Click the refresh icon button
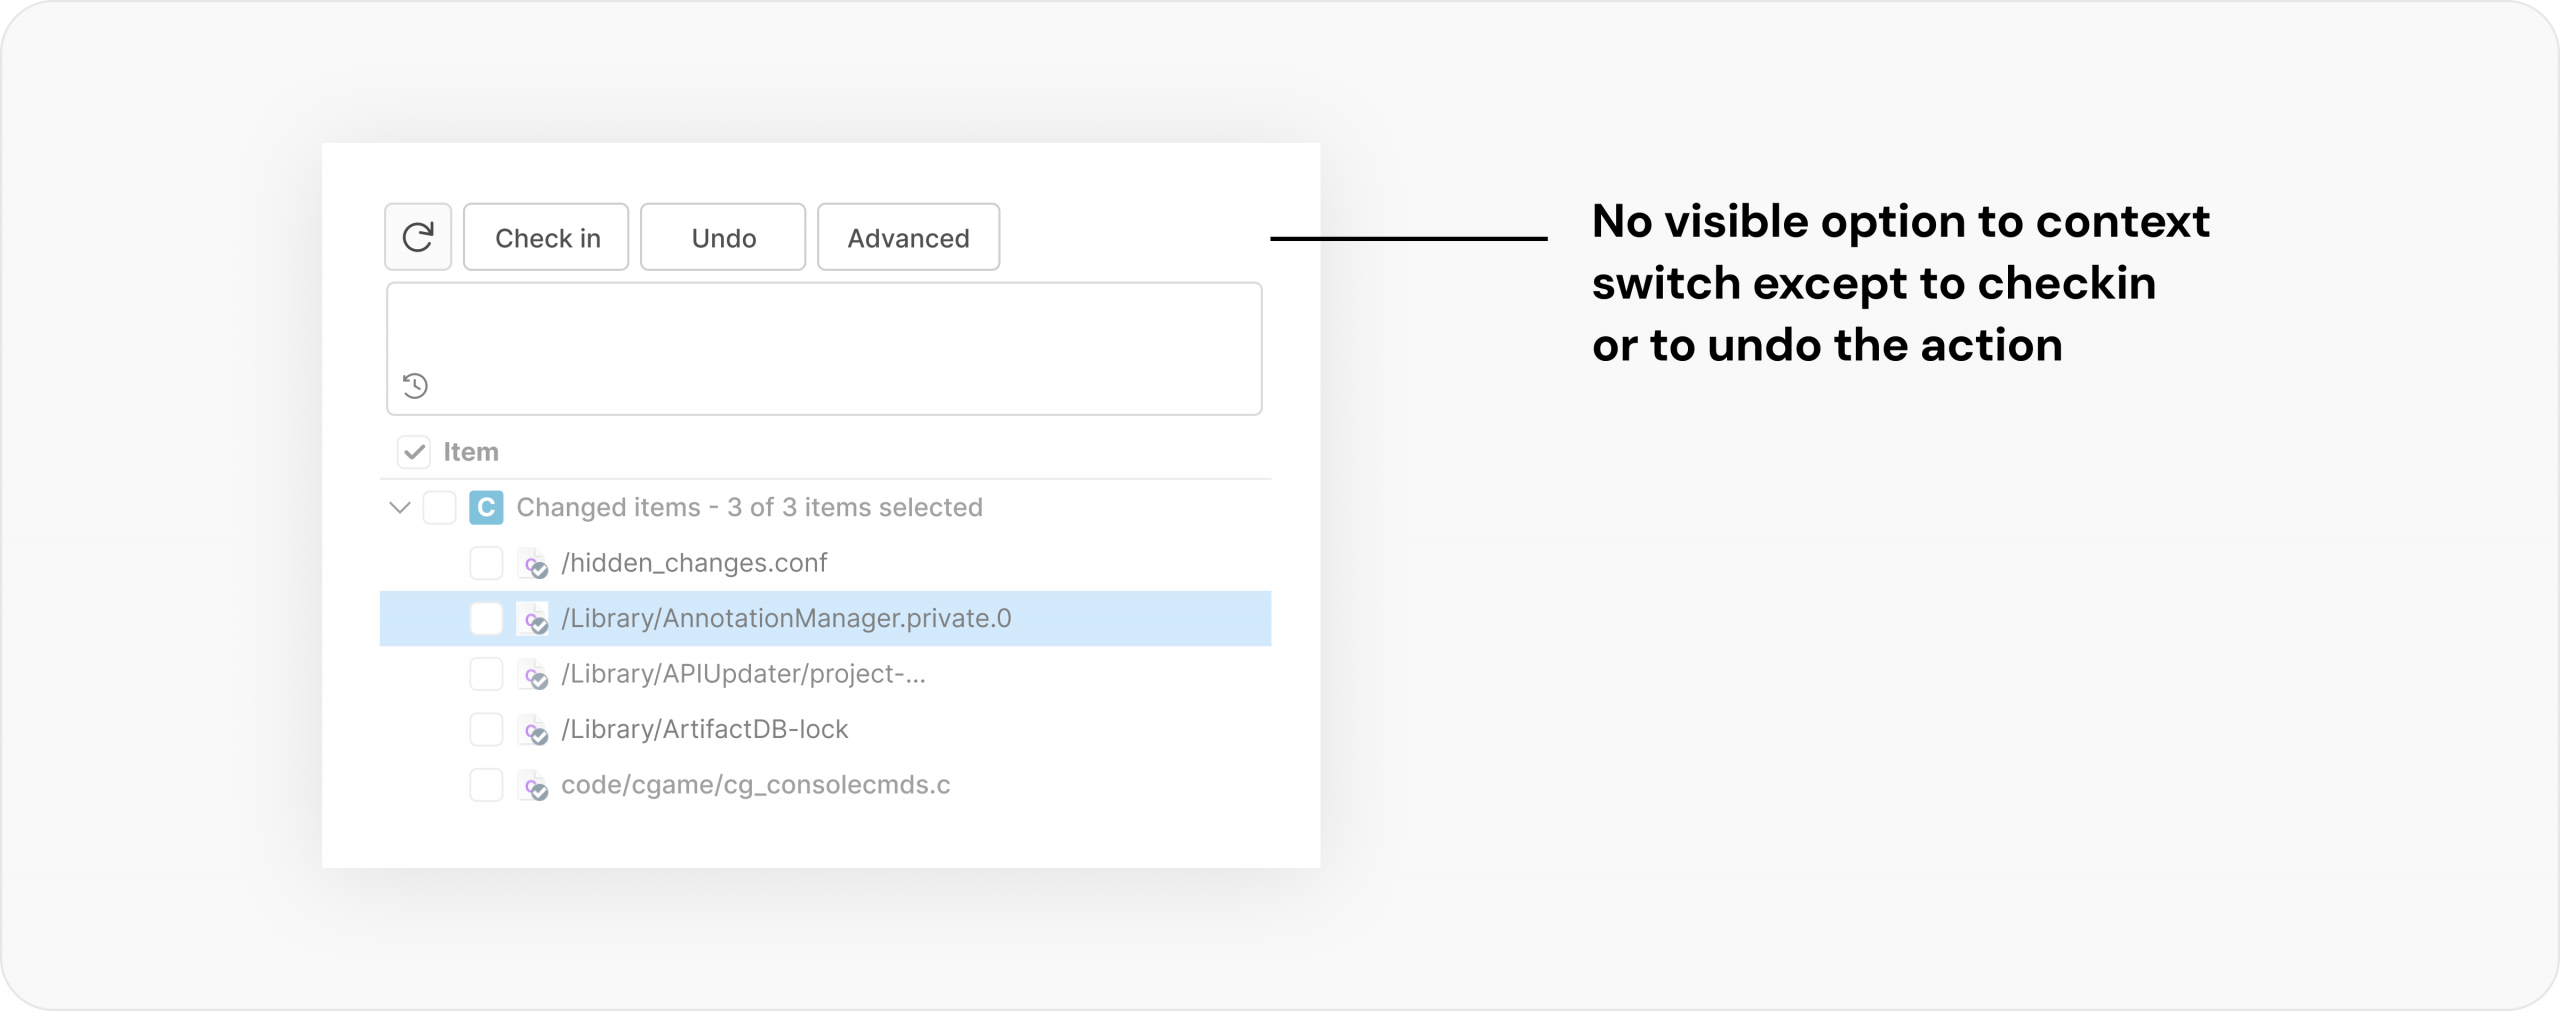This screenshot has width=2560, height=1011. pos(418,237)
